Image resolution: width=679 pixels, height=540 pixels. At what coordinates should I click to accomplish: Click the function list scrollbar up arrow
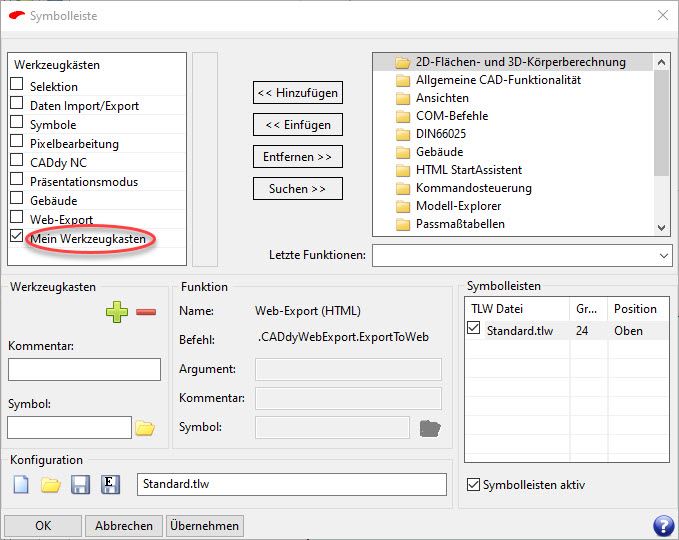point(661,62)
